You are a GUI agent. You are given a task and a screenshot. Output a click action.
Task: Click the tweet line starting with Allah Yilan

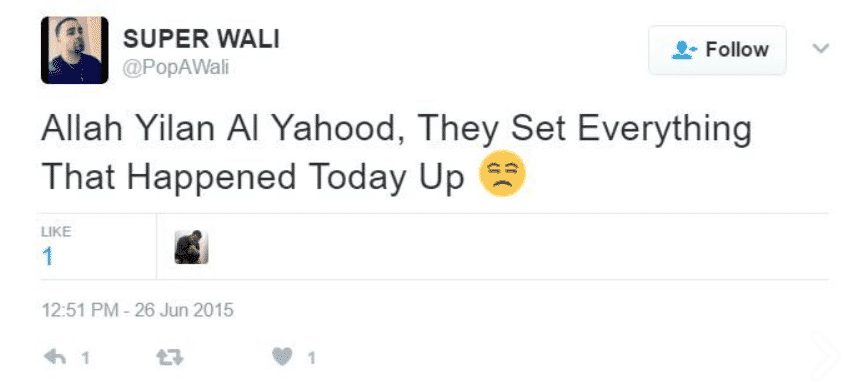(x=396, y=129)
